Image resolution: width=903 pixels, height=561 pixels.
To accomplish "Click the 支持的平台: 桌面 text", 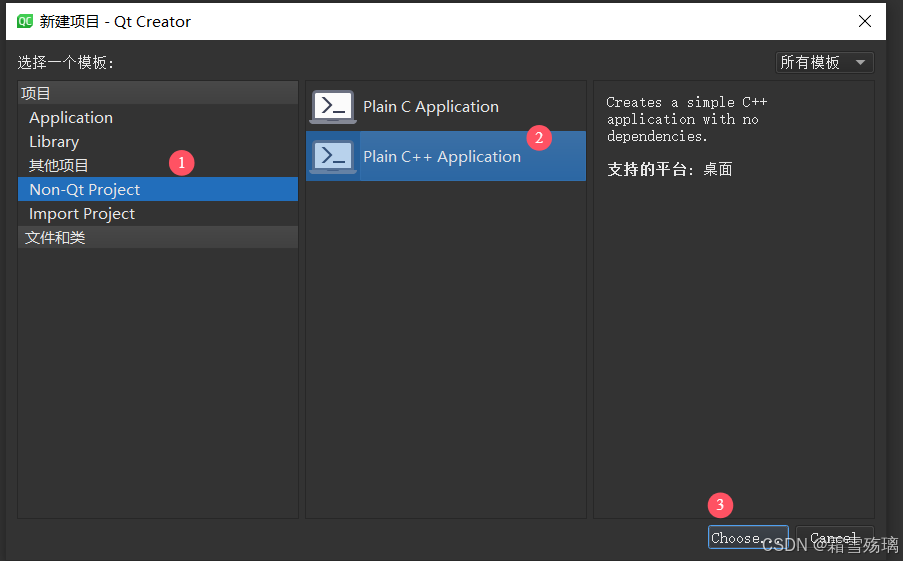I will (x=670, y=169).
